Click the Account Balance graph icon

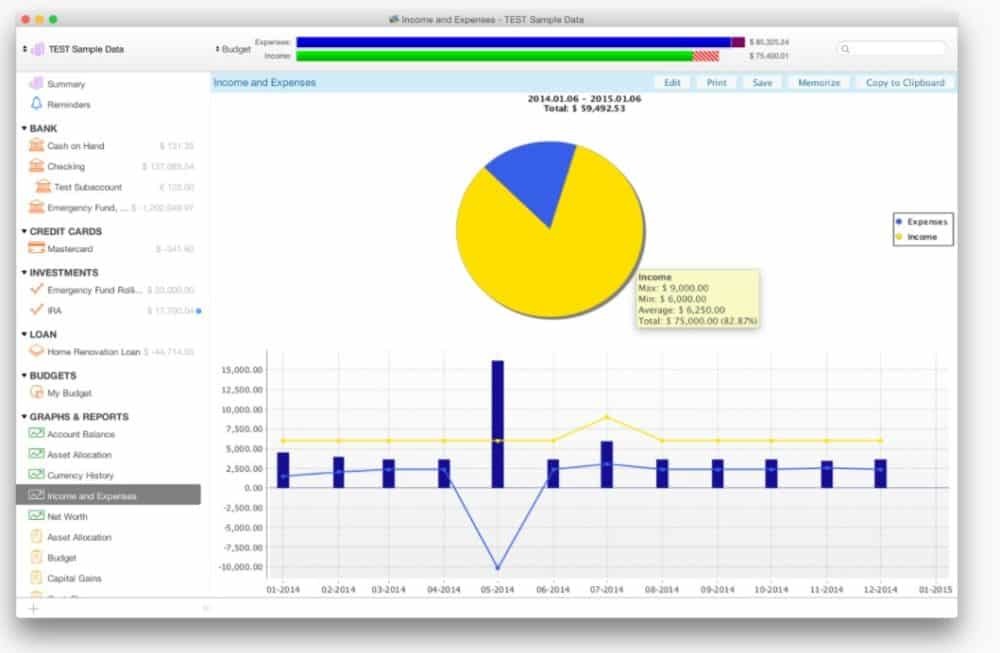click(37, 434)
